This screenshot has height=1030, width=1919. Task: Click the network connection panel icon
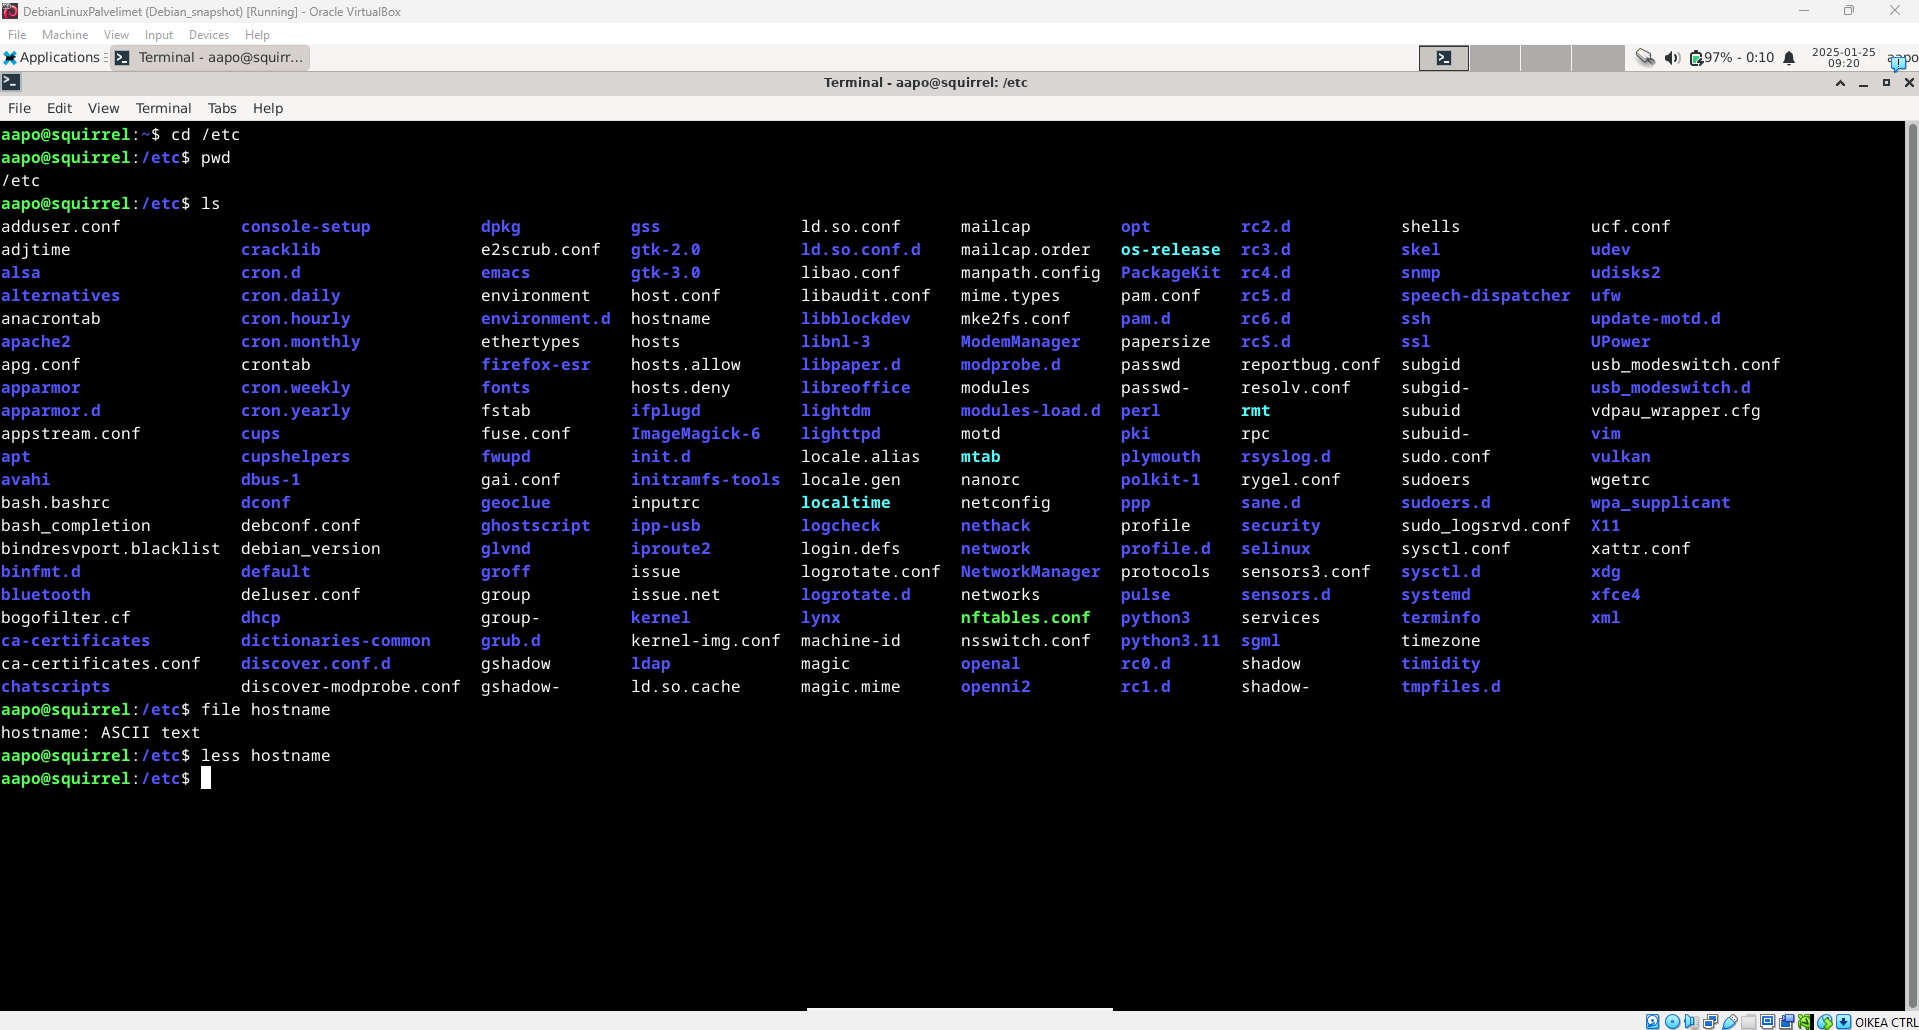click(1645, 58)
